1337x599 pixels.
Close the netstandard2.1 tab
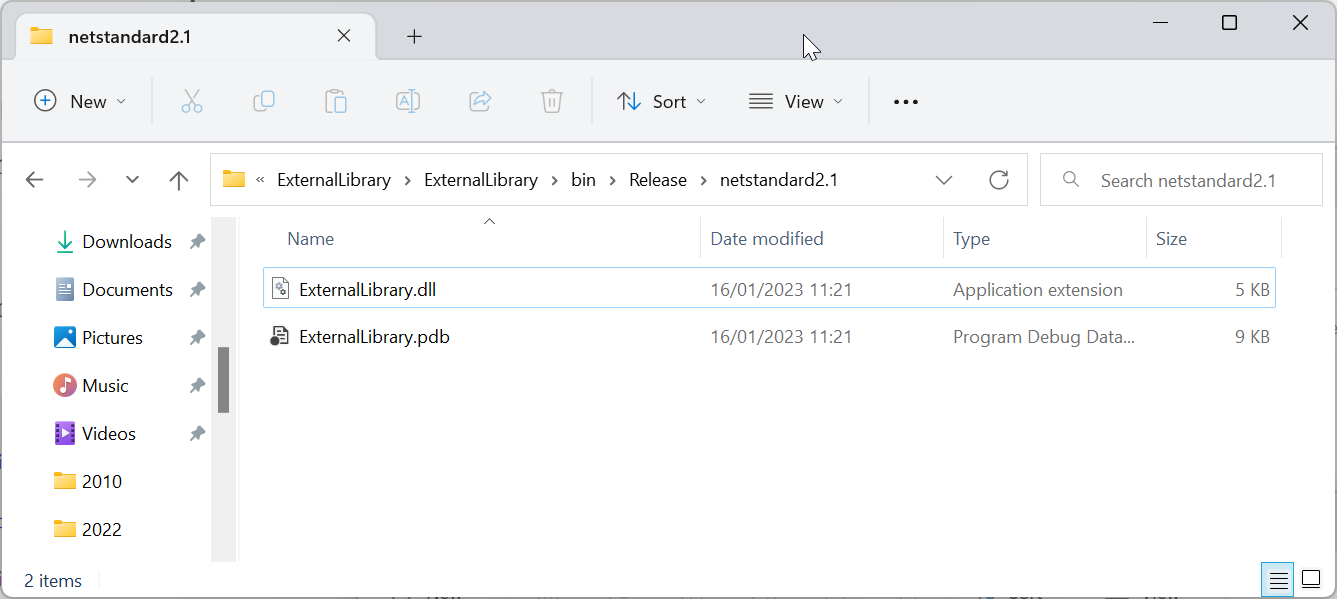click(x=343, y=36)
